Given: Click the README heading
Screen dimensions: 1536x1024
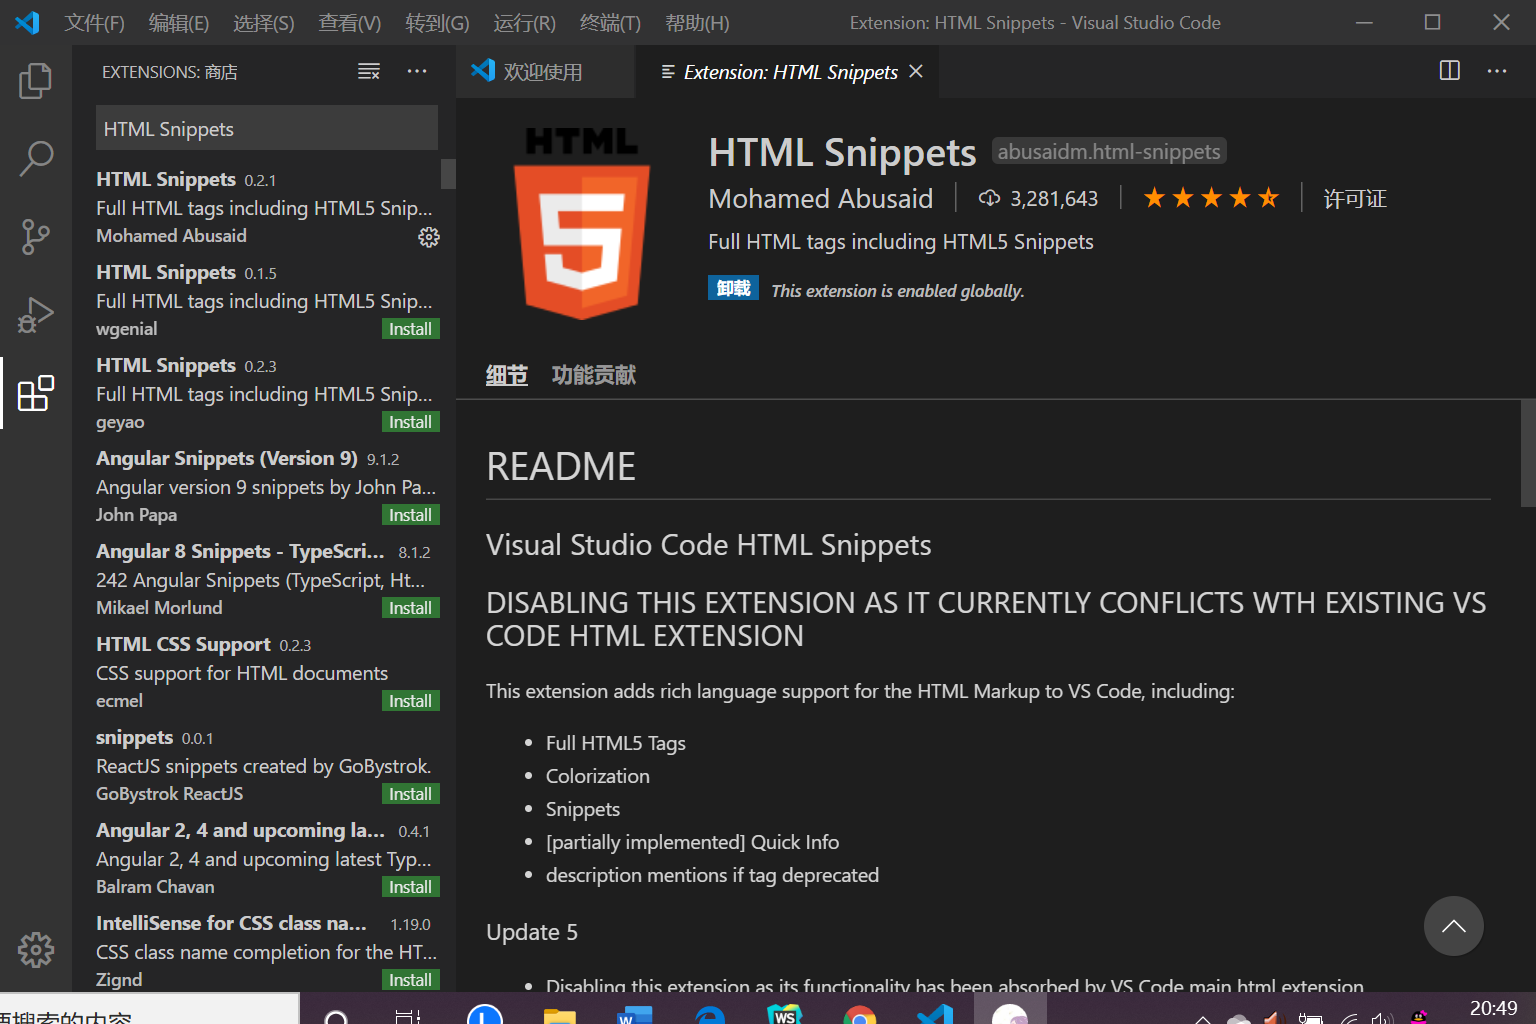Looking at the screenshot, I should click(561, 467).
